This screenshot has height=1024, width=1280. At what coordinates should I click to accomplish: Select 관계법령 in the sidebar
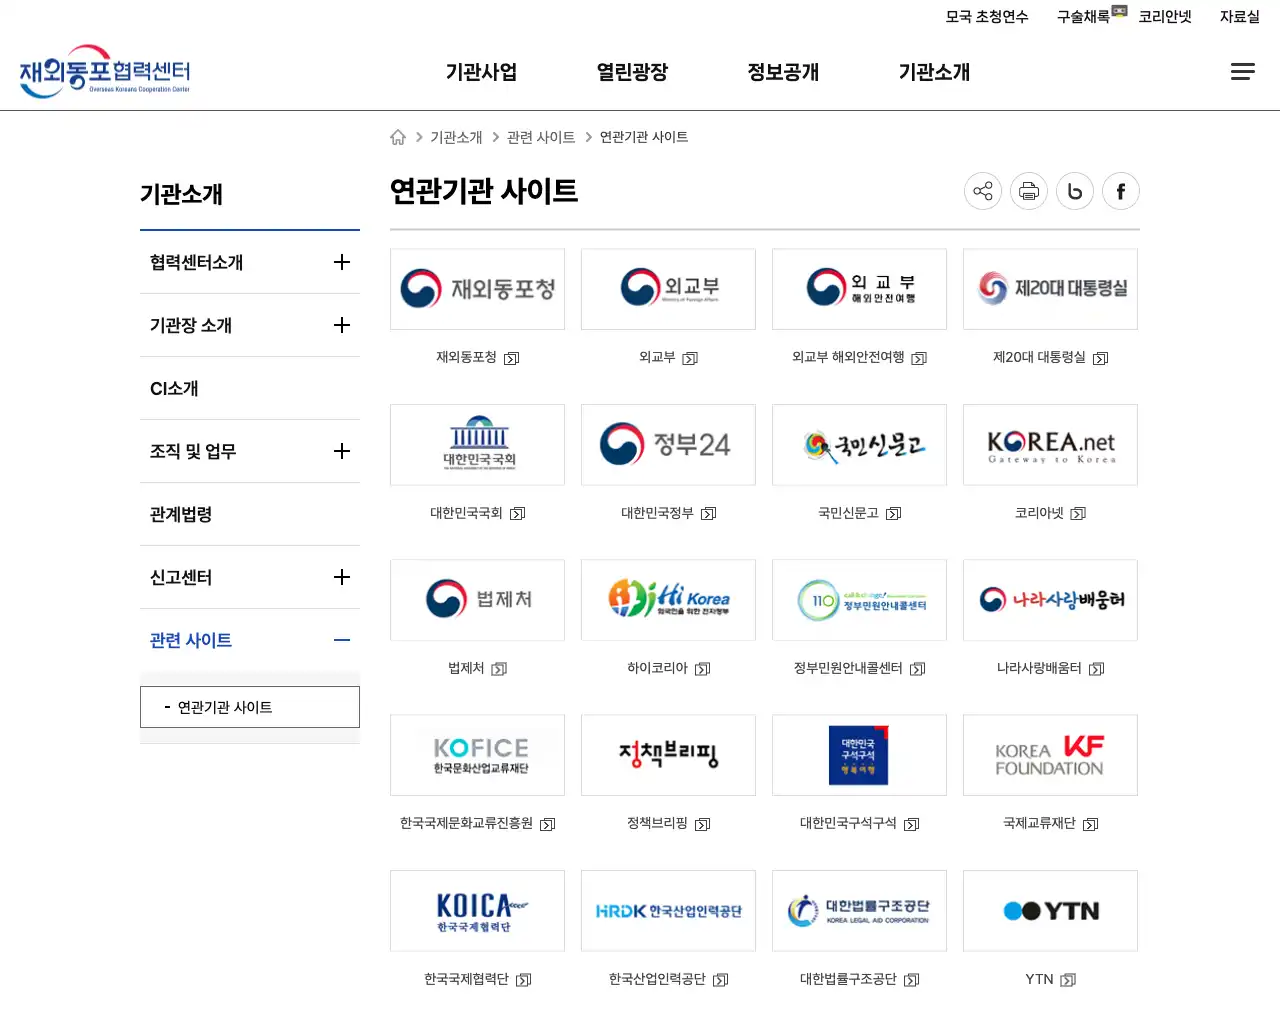[250, 514]
